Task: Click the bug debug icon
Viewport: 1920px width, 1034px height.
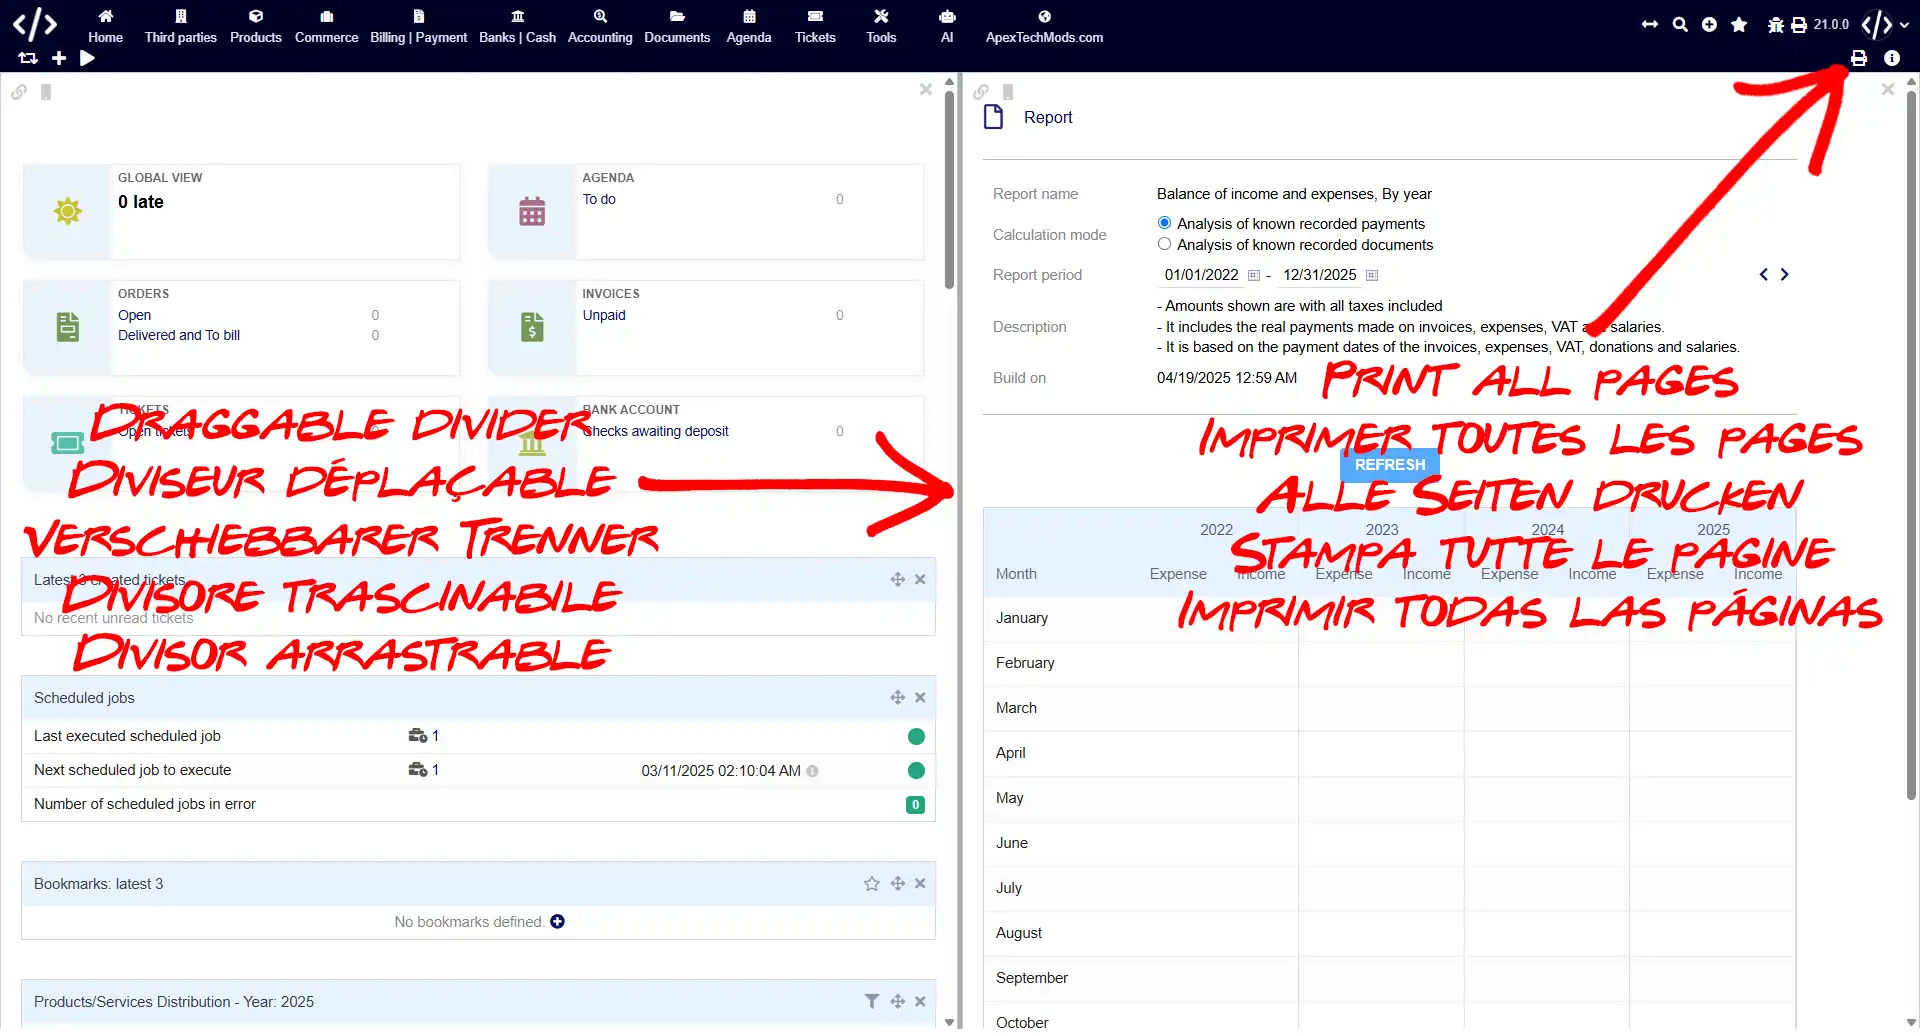Action: pyautogui.click(x=1776, y=25)
